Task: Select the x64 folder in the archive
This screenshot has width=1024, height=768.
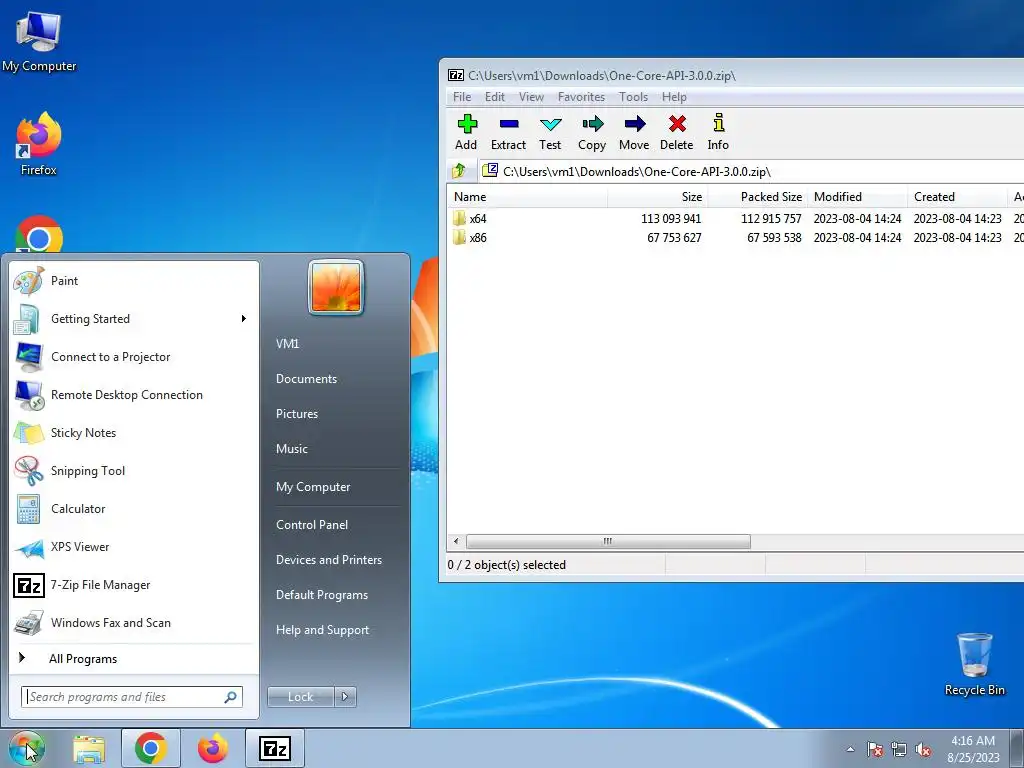Action: [x=477, y=219]
